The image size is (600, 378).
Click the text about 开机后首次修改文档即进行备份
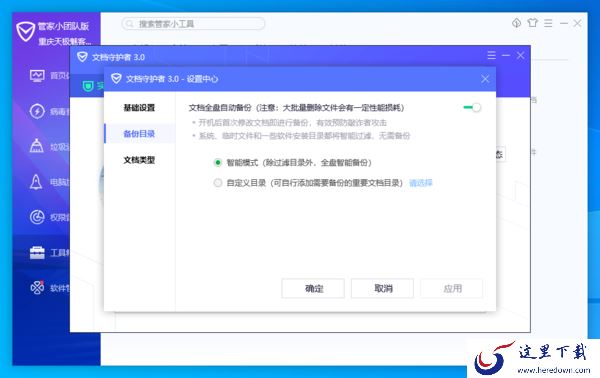tap(292, 122)
